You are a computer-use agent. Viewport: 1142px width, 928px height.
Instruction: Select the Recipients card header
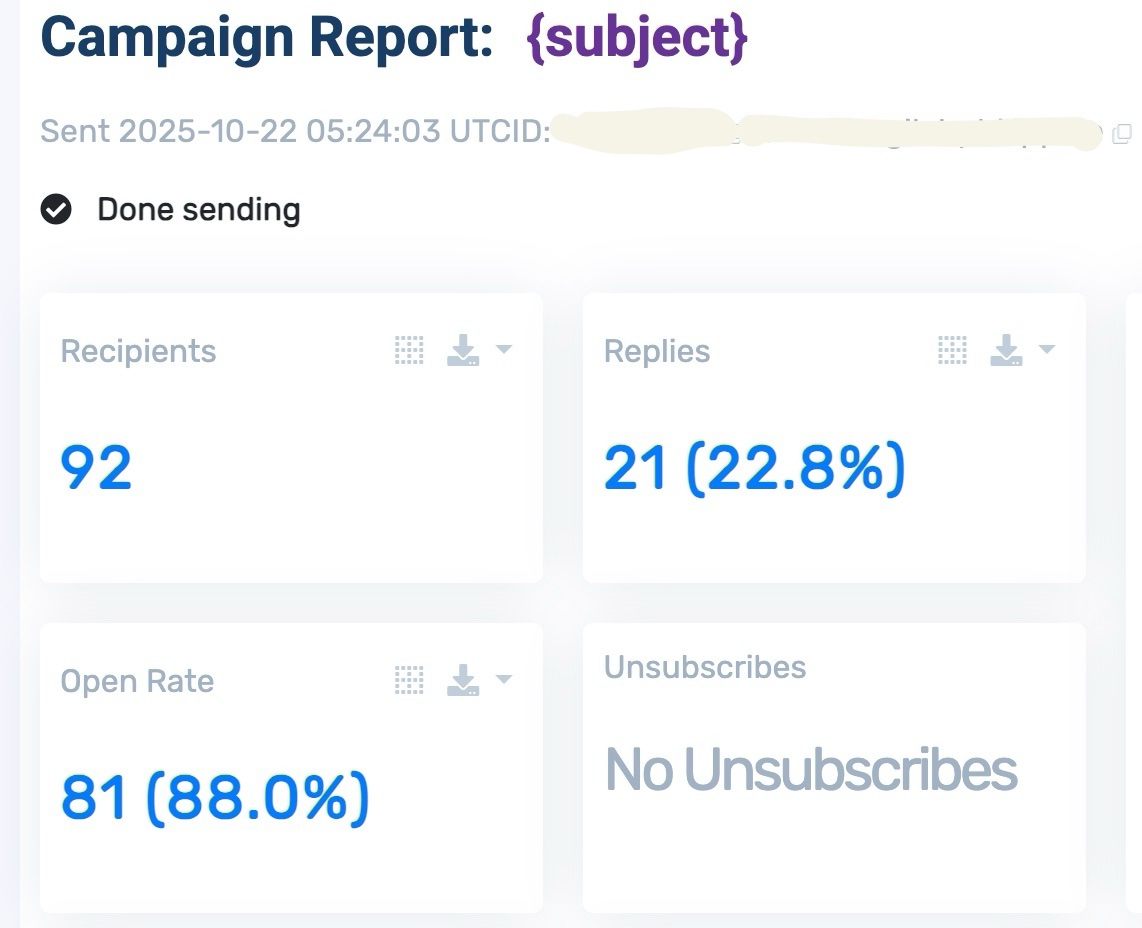[x=138, y=351]
